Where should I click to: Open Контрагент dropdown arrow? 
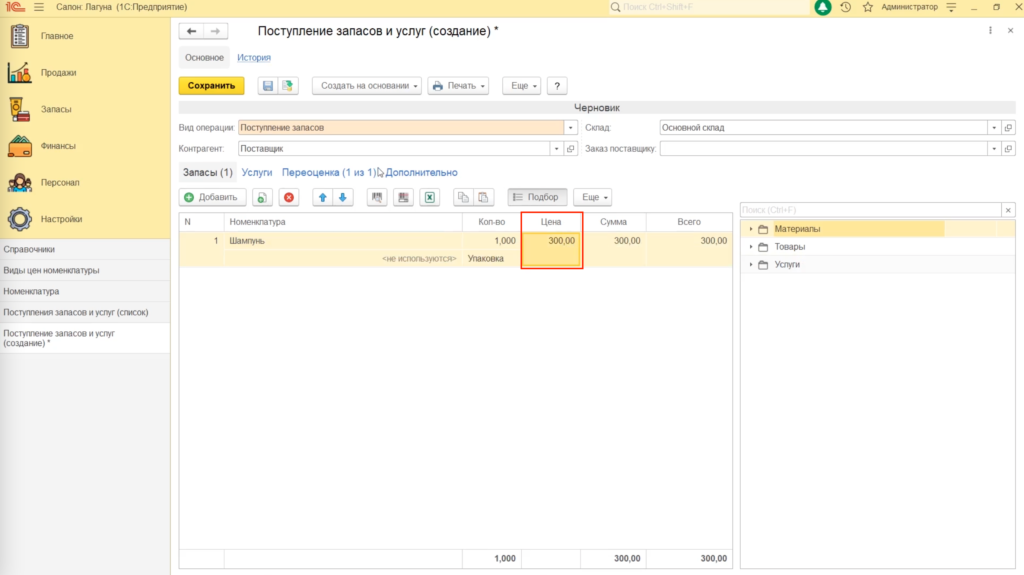(556, 149)
